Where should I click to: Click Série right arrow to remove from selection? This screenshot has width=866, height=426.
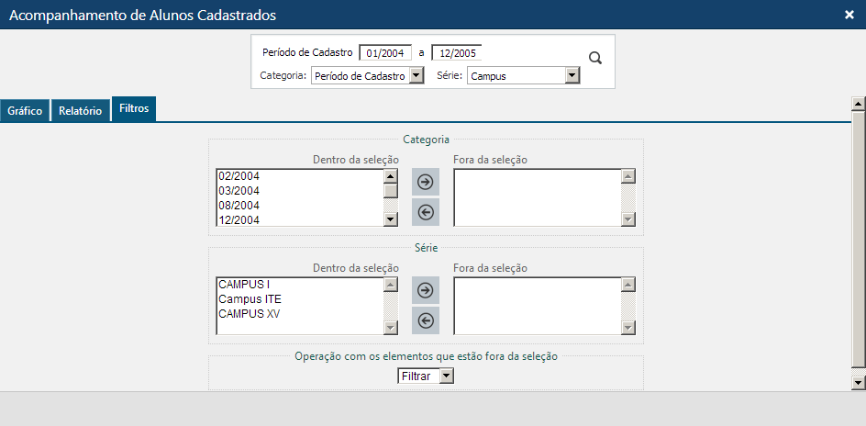click(x=425, y=290)
